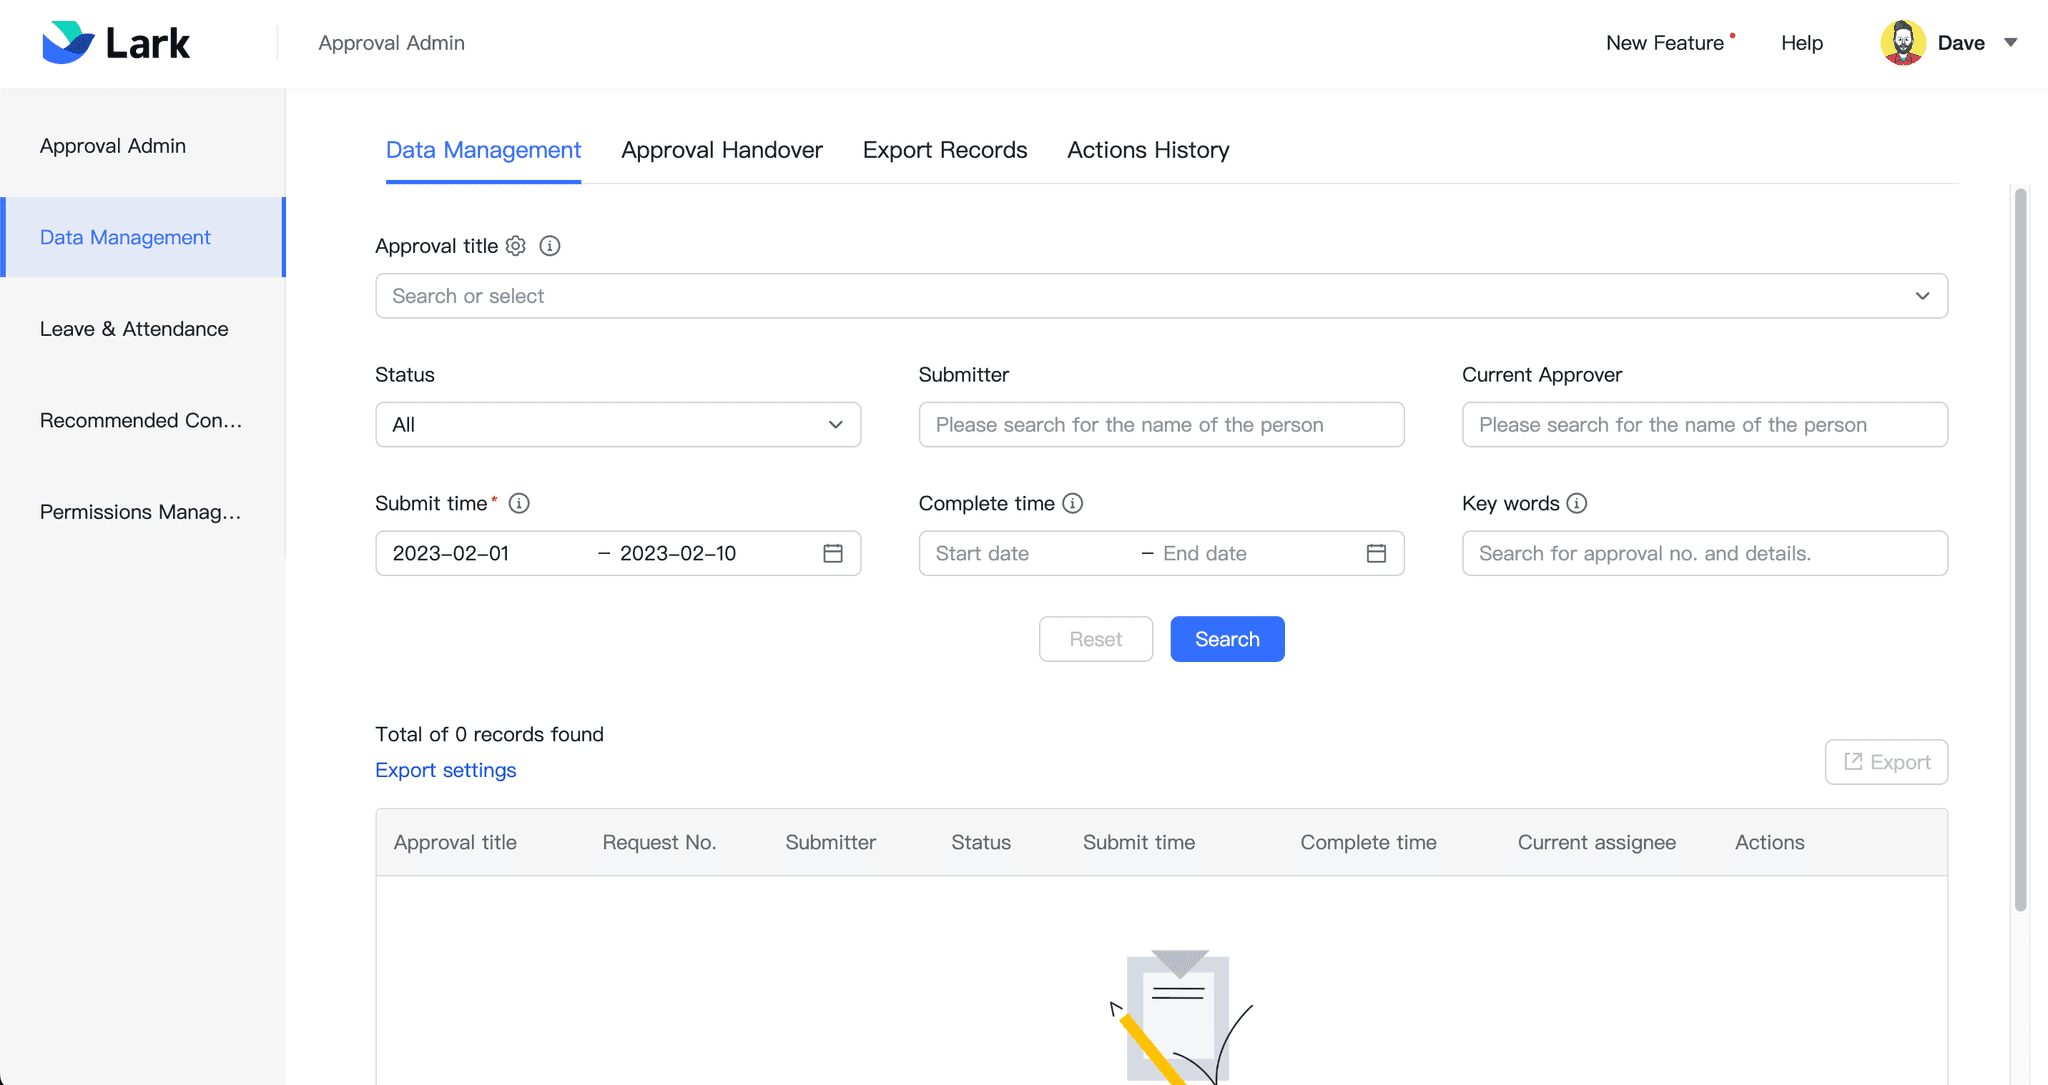This screenshot has width=2048, height=1085.
Task: Click the Submitter name search field
Action: click(1161, 424)
